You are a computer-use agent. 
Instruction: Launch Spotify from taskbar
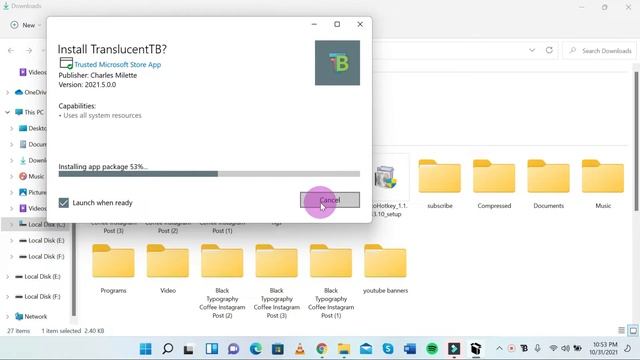tap(432, 349)
